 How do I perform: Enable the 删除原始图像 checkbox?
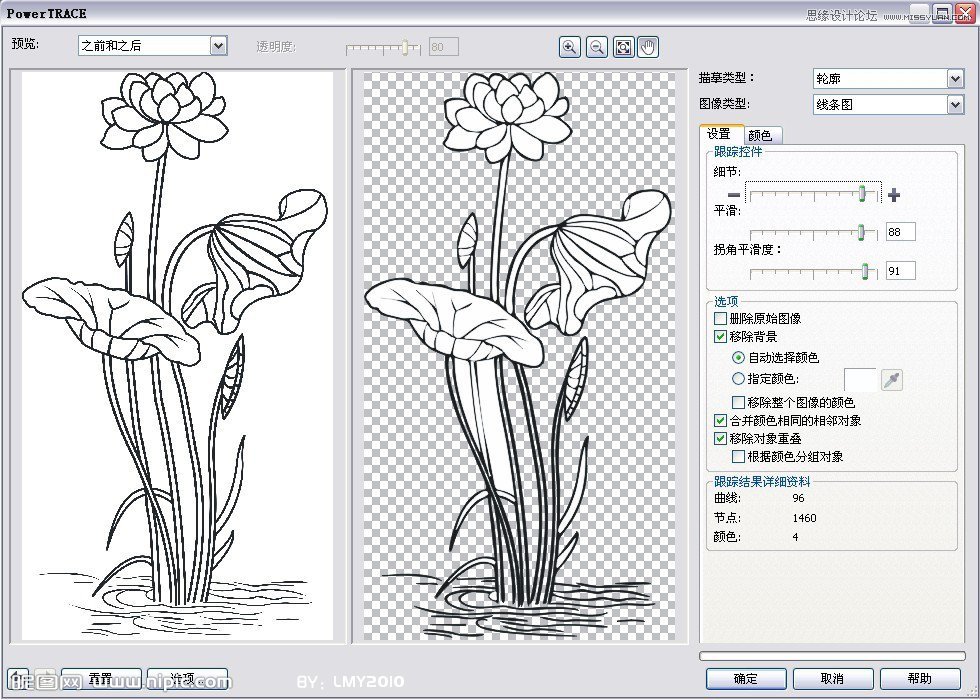point(721,318)
